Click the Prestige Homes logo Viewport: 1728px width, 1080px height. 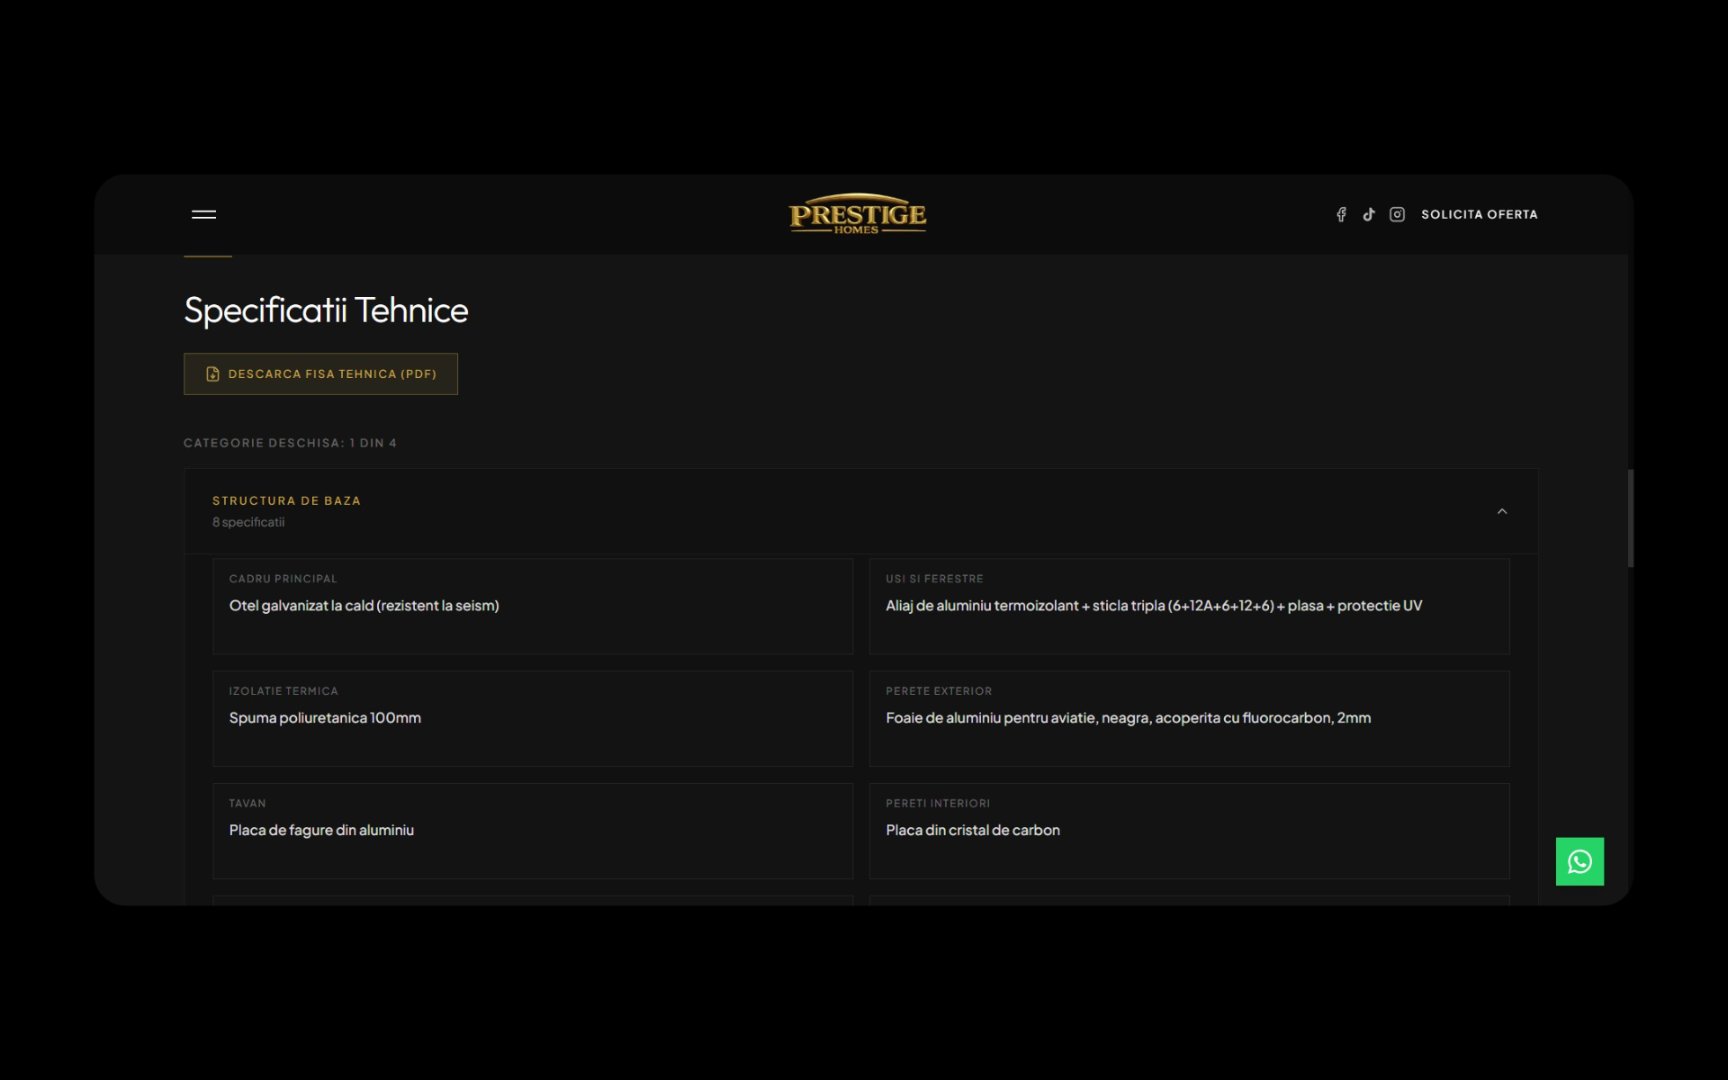click(x=857, y=214)
